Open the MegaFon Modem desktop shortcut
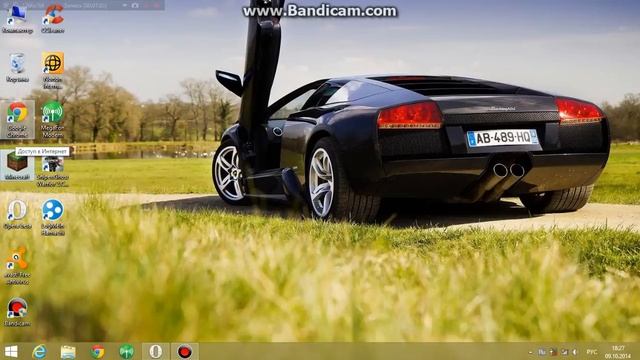Viewport: 640px width, 360px height. [x=53, y=119]
